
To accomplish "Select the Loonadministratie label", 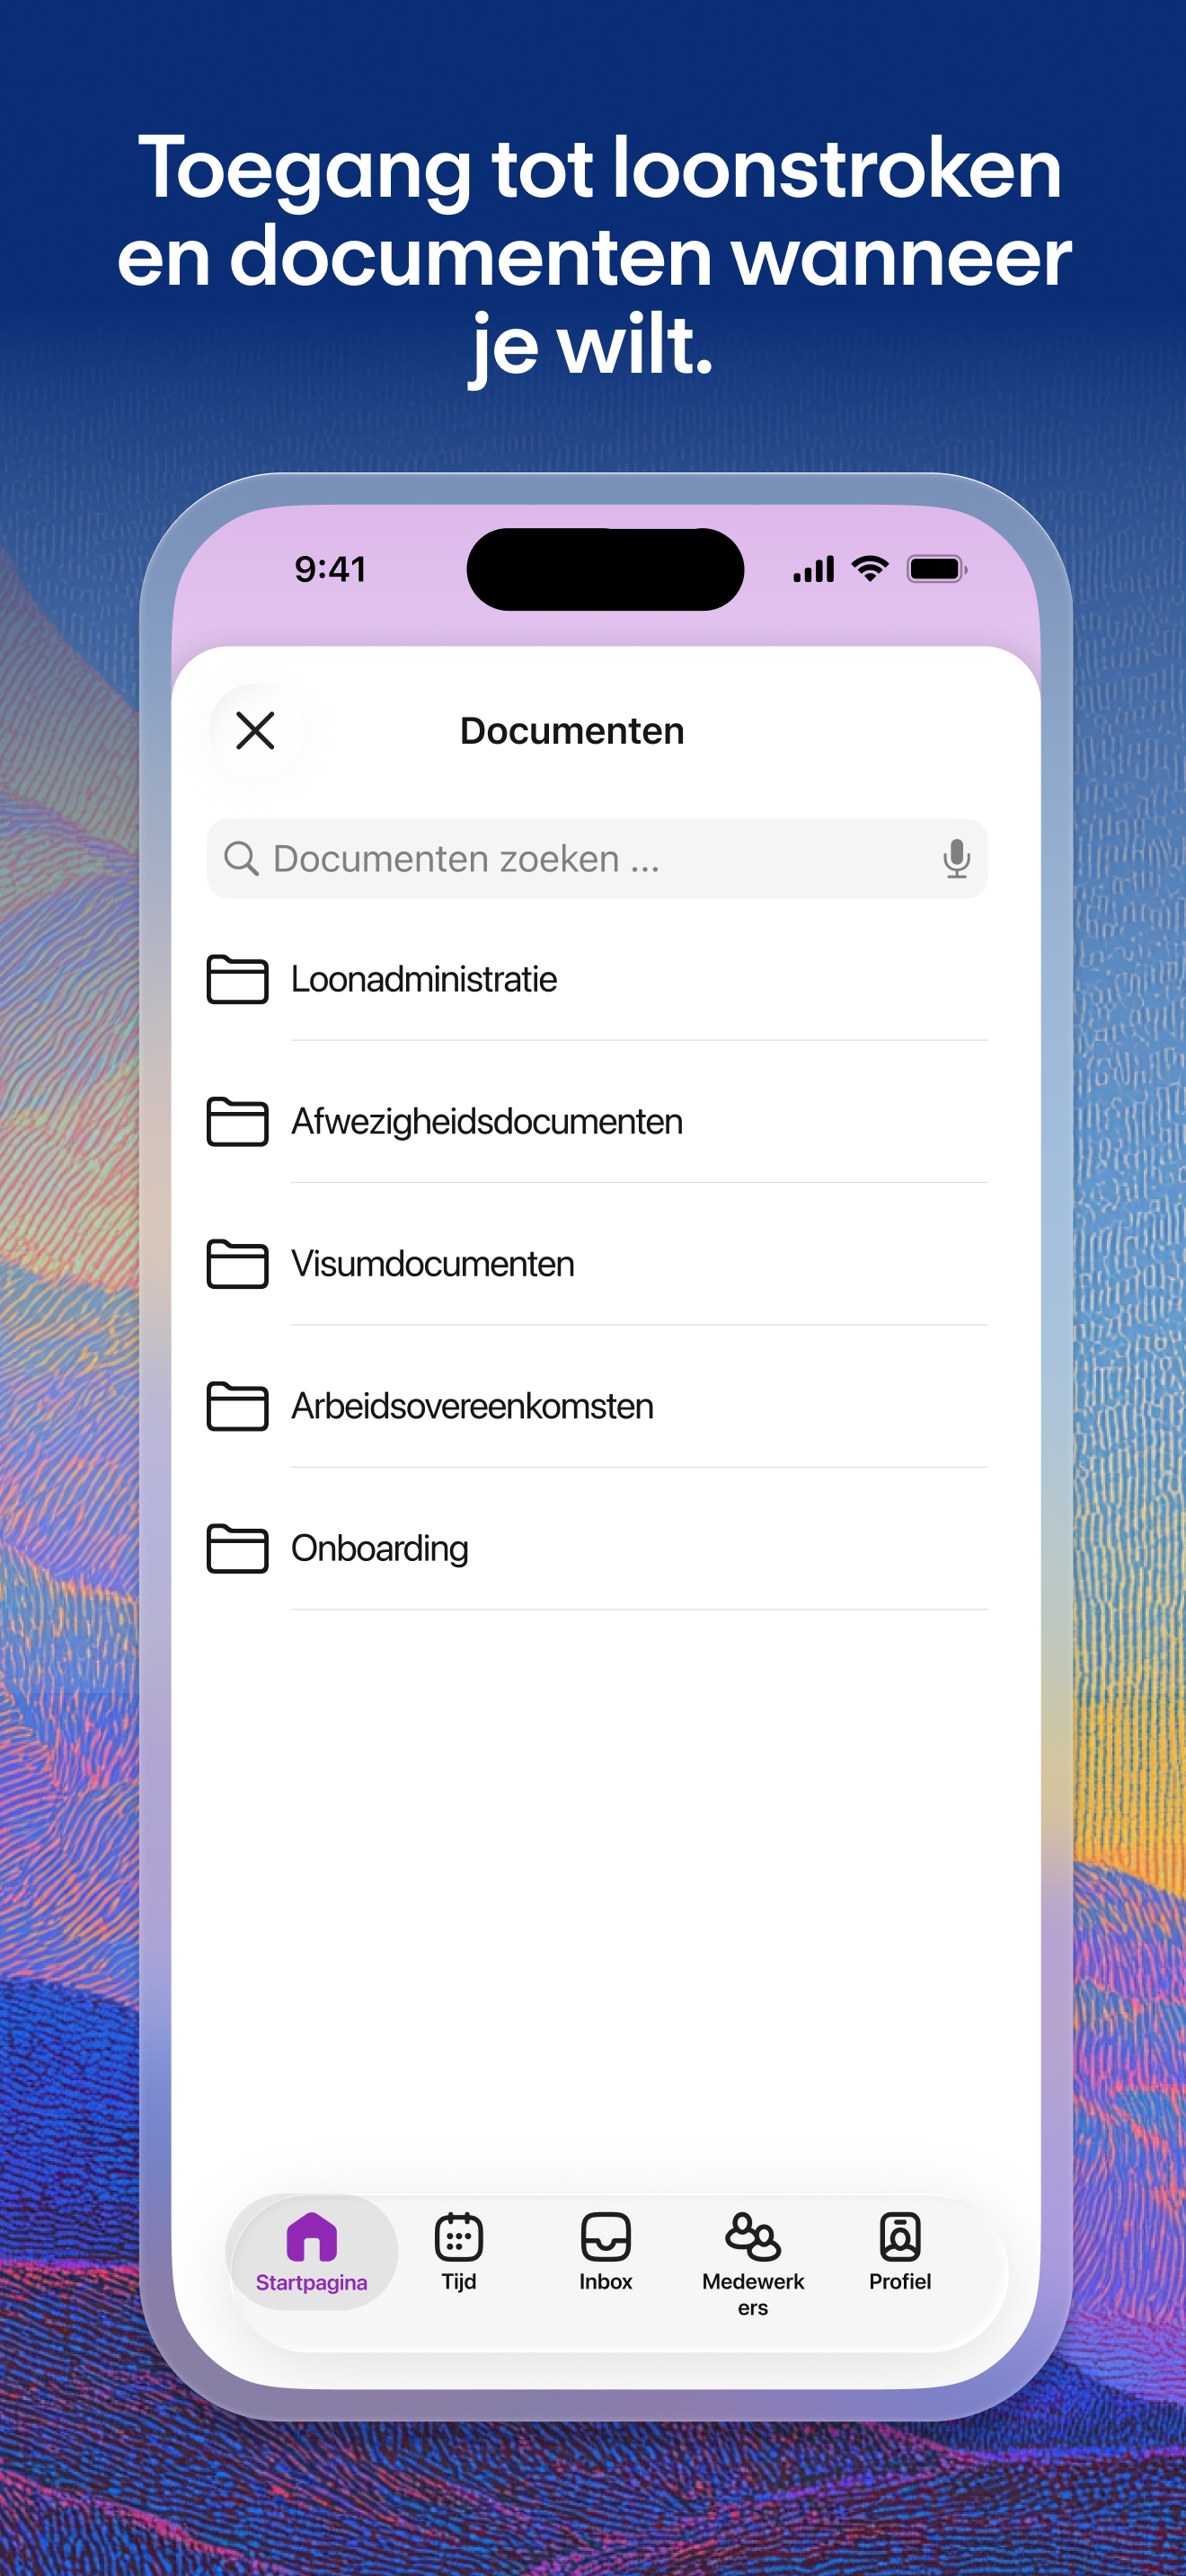I will (424, 979).
